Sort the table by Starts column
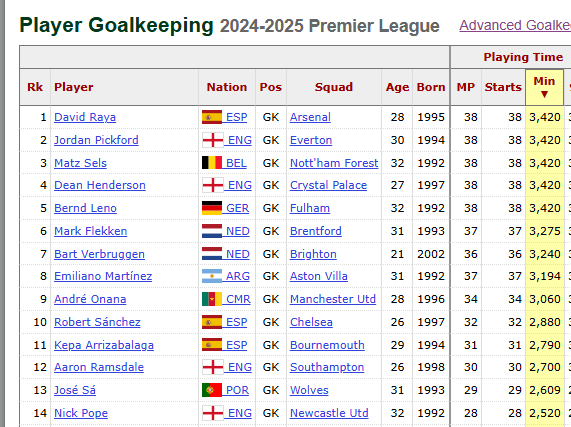 pyautogui.click(x=503, y=87)
